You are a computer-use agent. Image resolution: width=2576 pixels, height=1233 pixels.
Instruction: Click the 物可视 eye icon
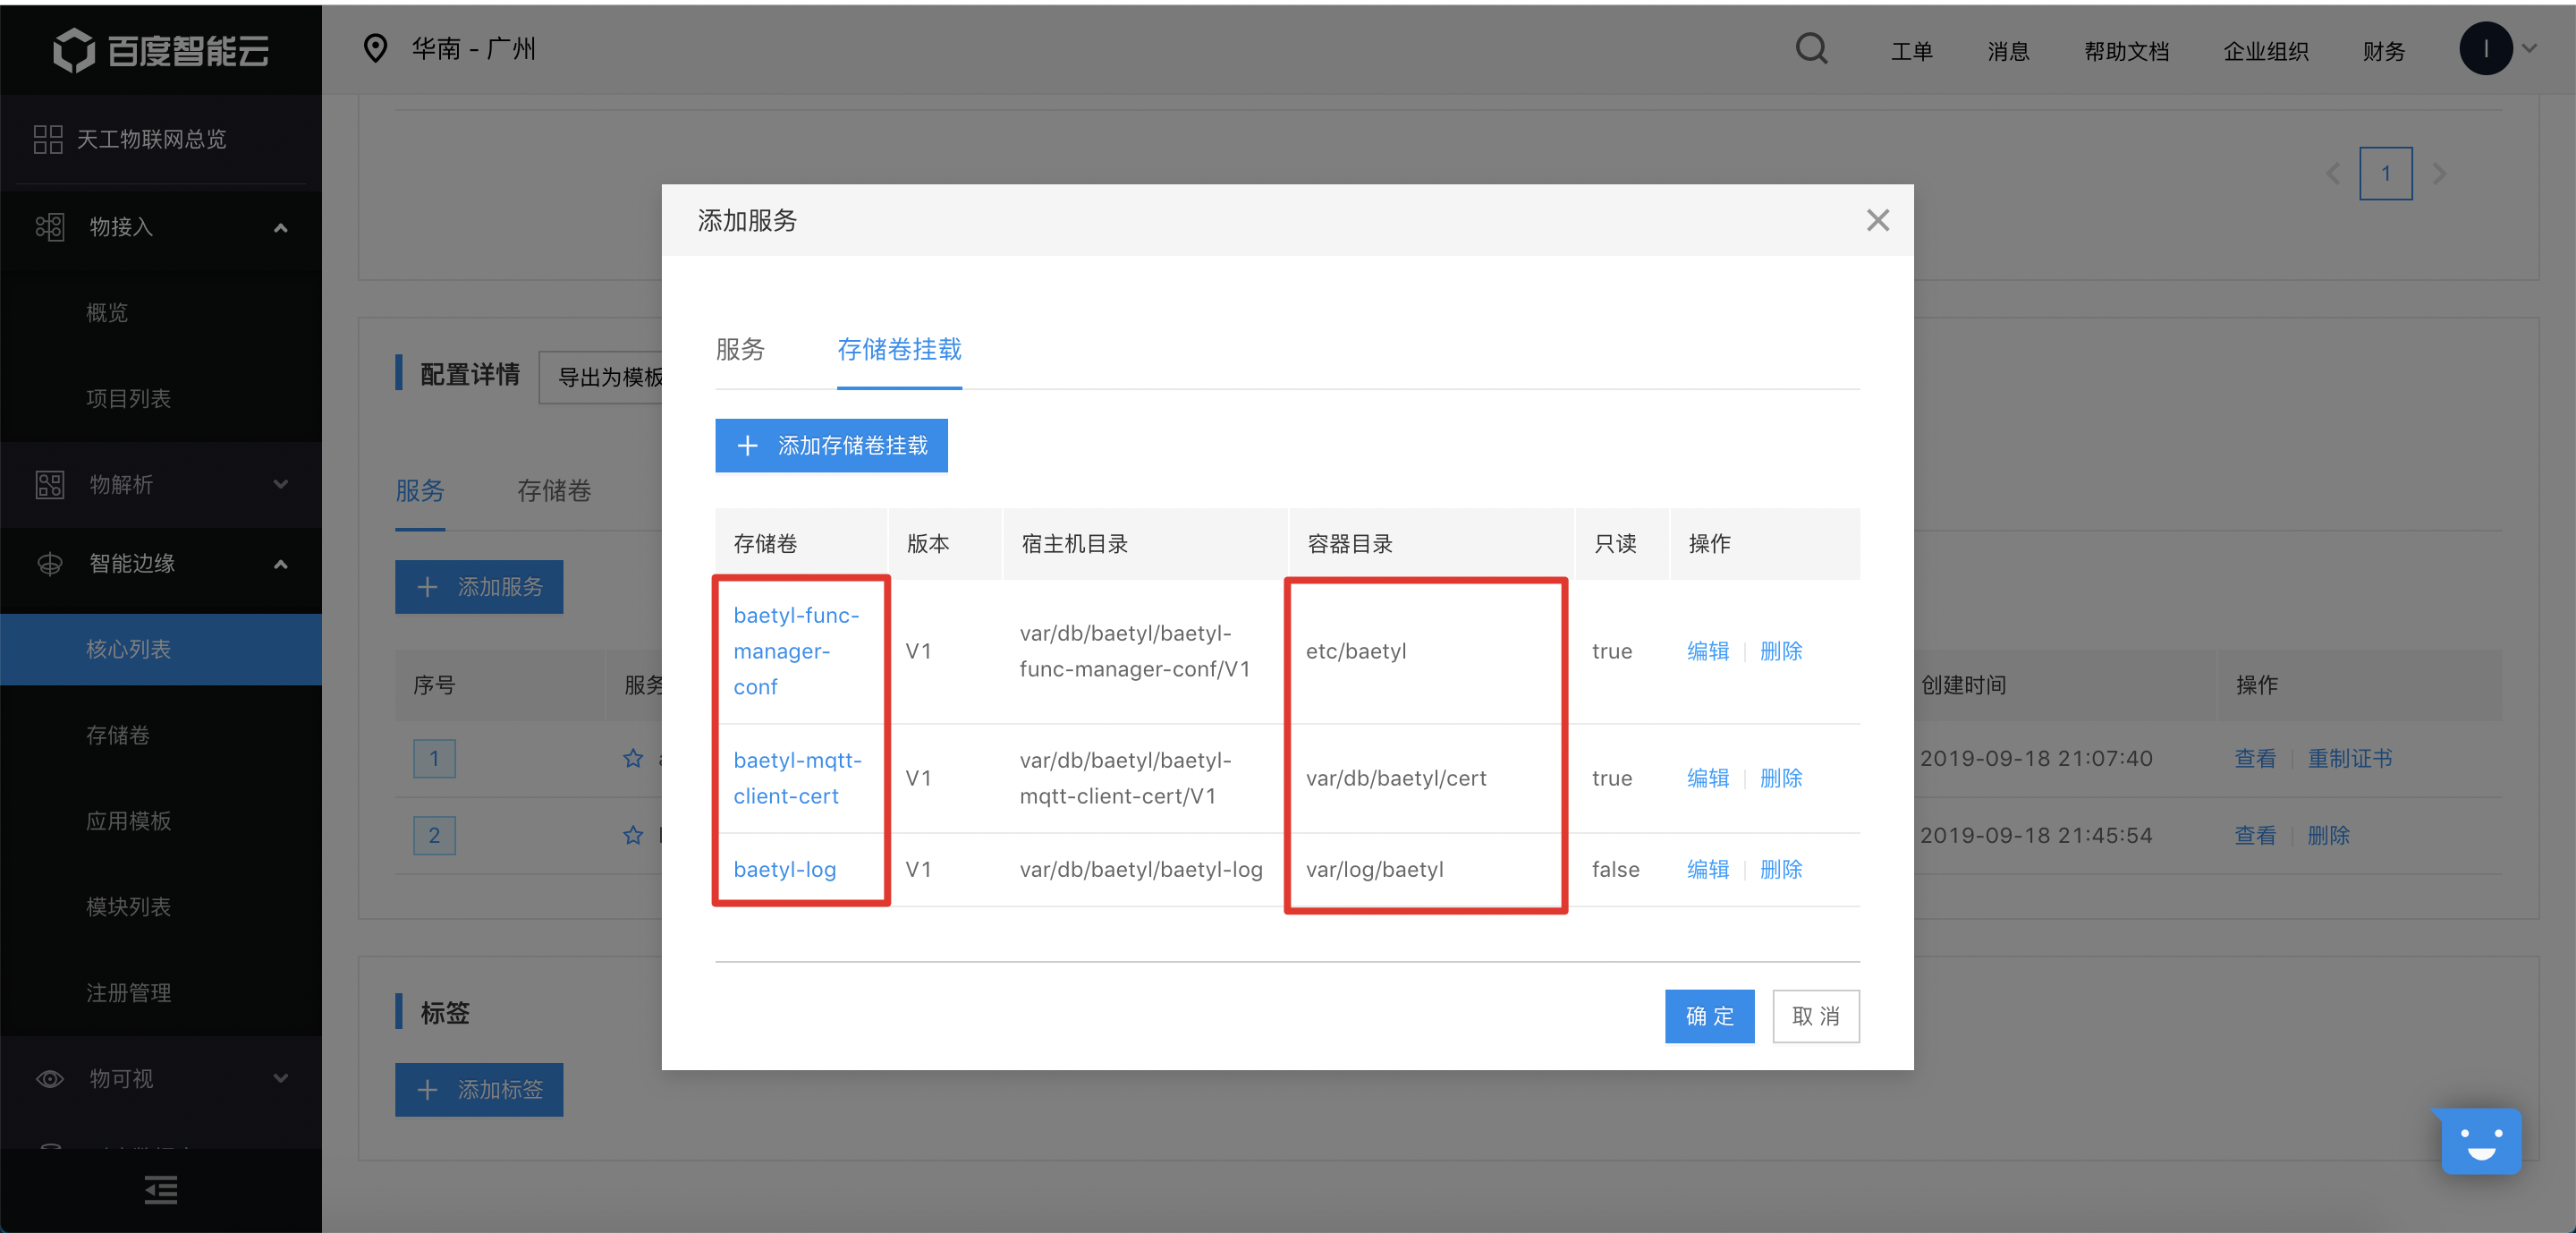(49, 1079)
